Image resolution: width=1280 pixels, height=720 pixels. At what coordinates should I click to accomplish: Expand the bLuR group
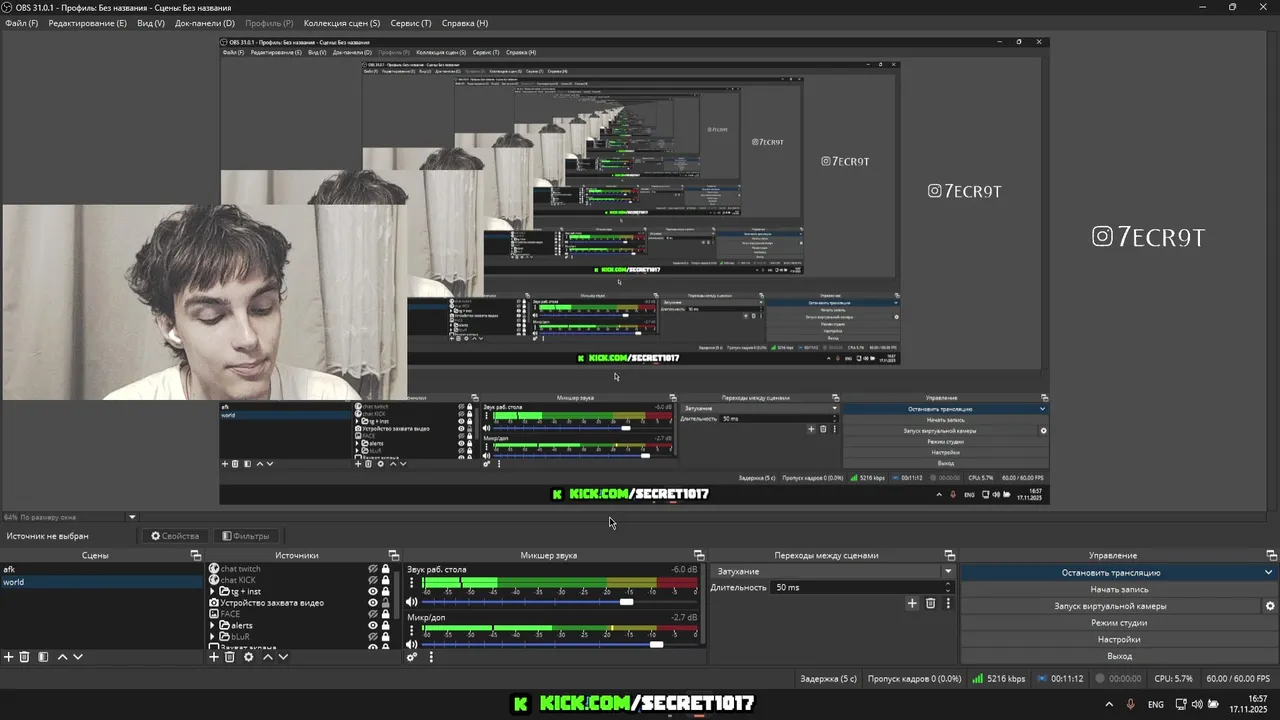pyautogui.click(x=212, y=637)
